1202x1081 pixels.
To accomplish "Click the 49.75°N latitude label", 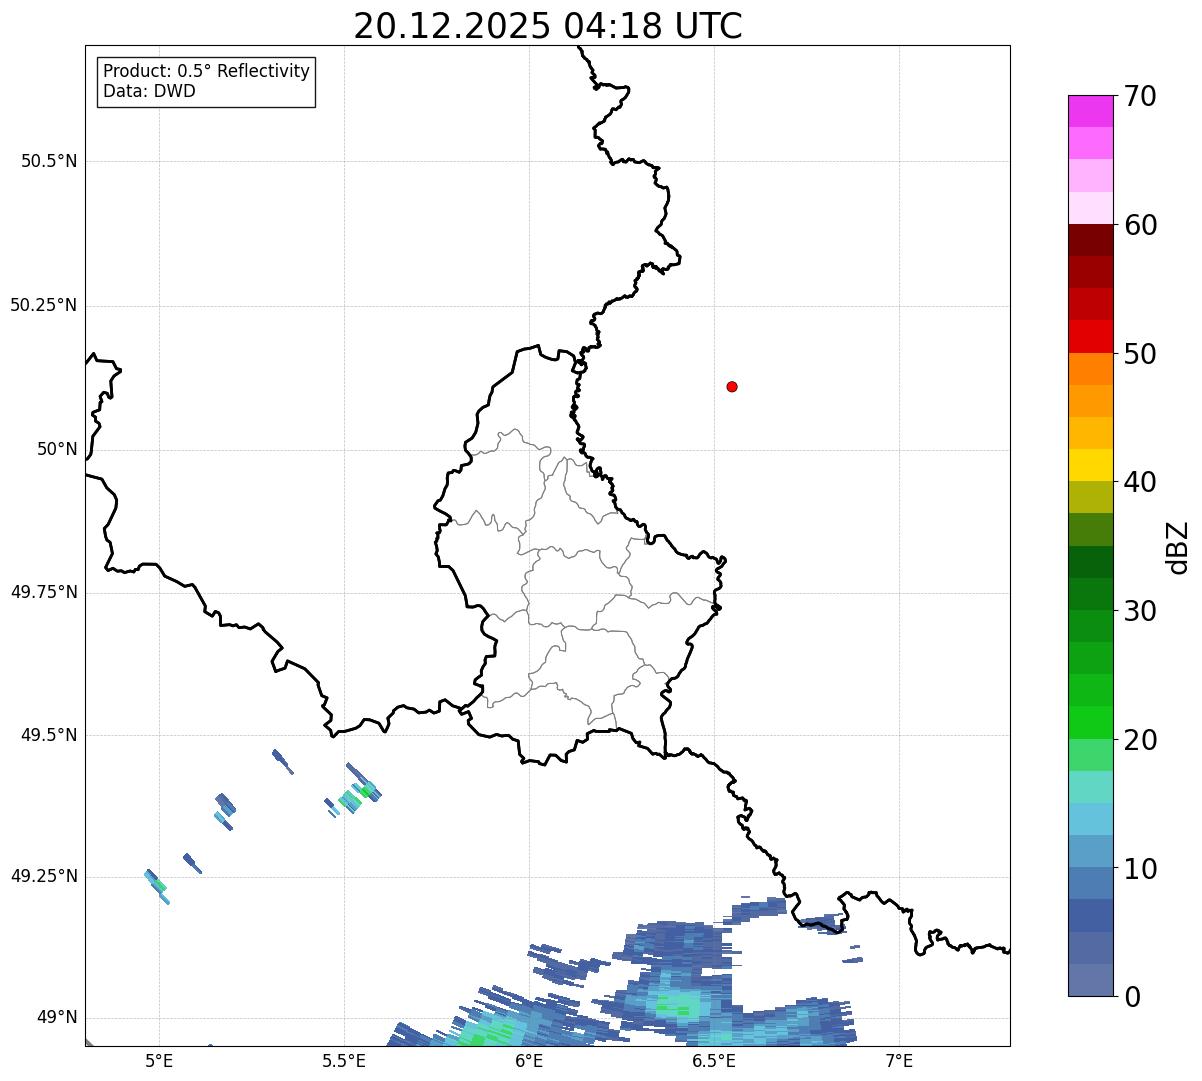I will [x=44, y=592].
